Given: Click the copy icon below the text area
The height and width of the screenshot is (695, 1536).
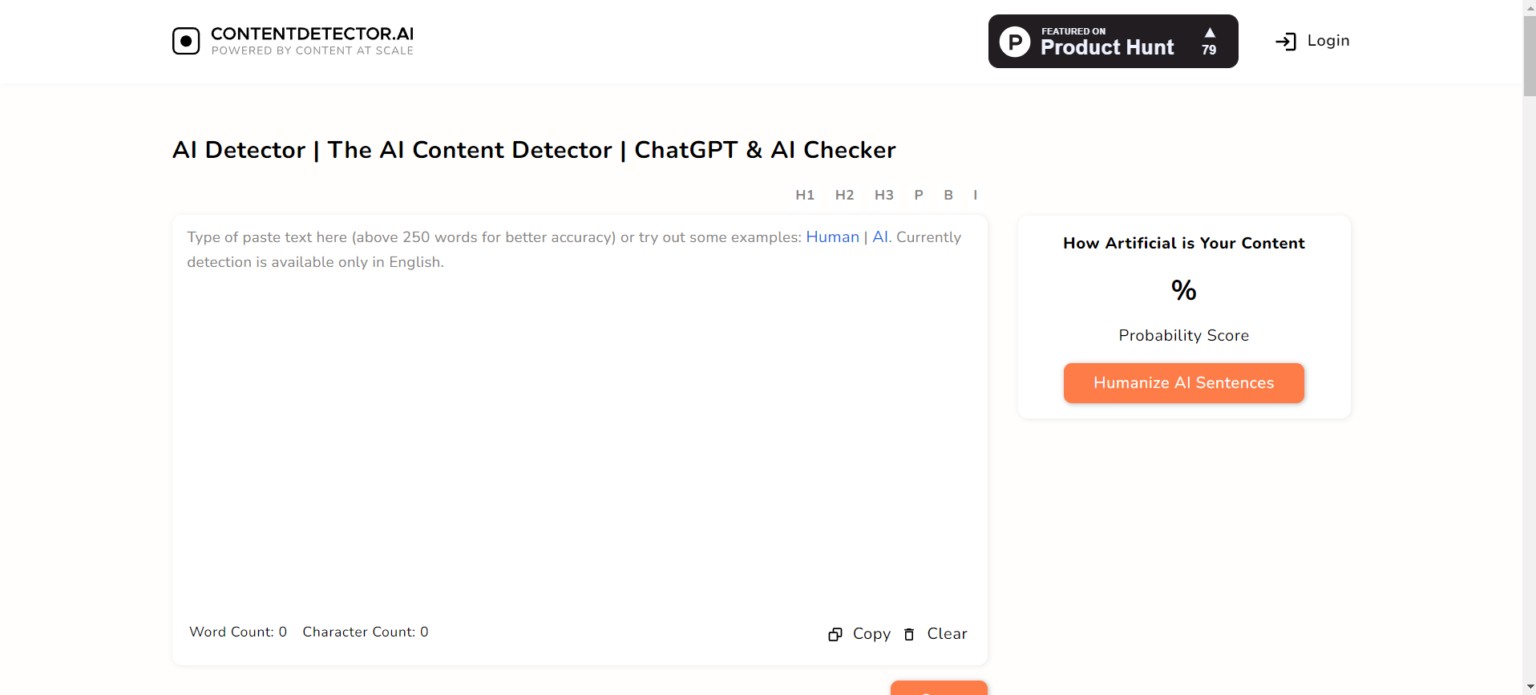Looking at the screenshot, I should tap(835, 634).
